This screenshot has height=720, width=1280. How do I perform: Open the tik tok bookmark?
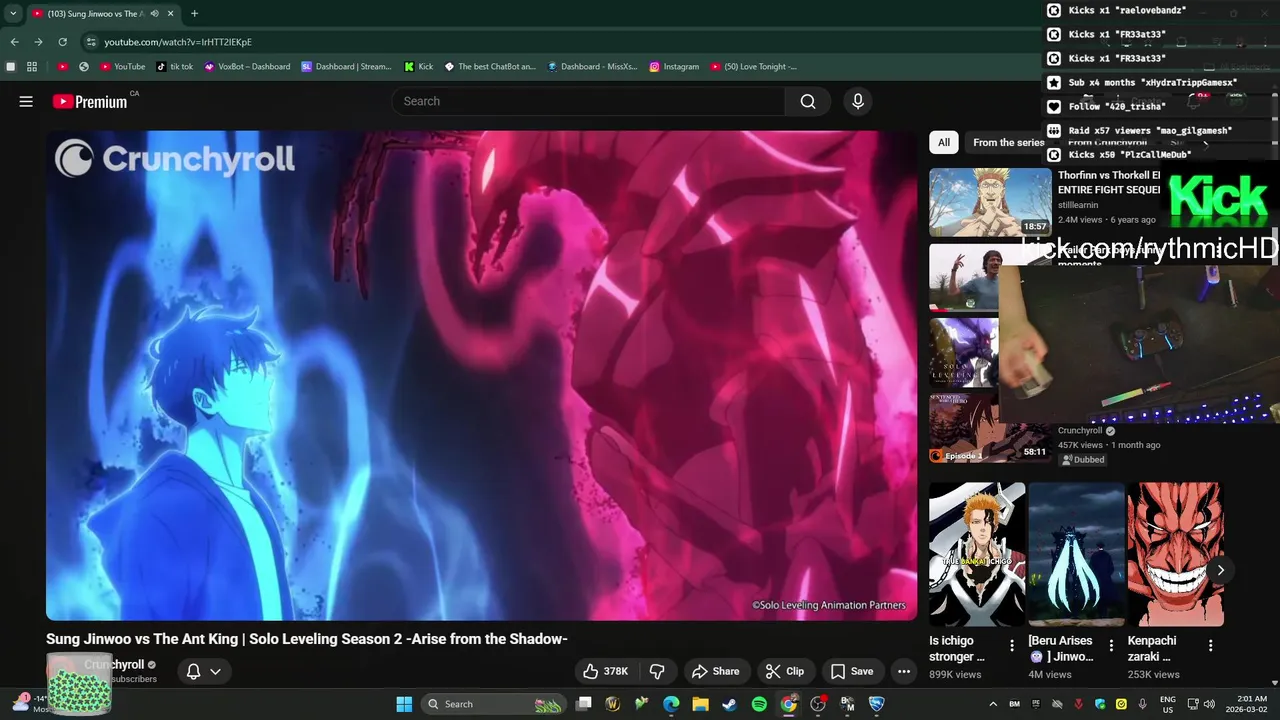(175, 67)
